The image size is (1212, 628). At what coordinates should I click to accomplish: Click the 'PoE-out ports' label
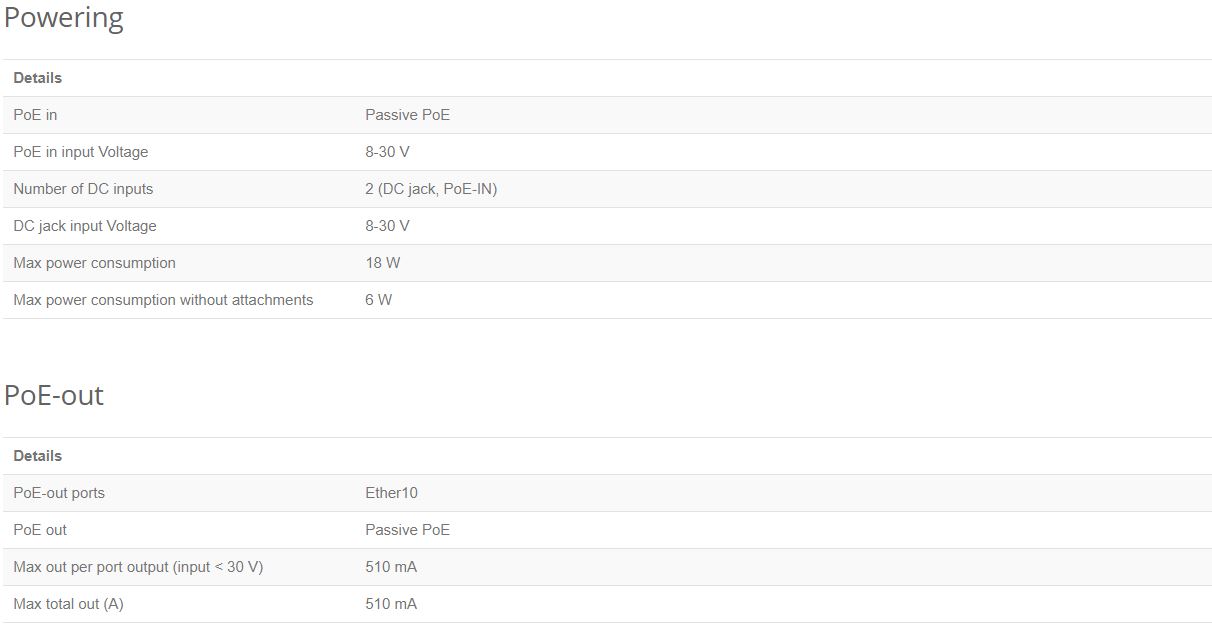59,493
